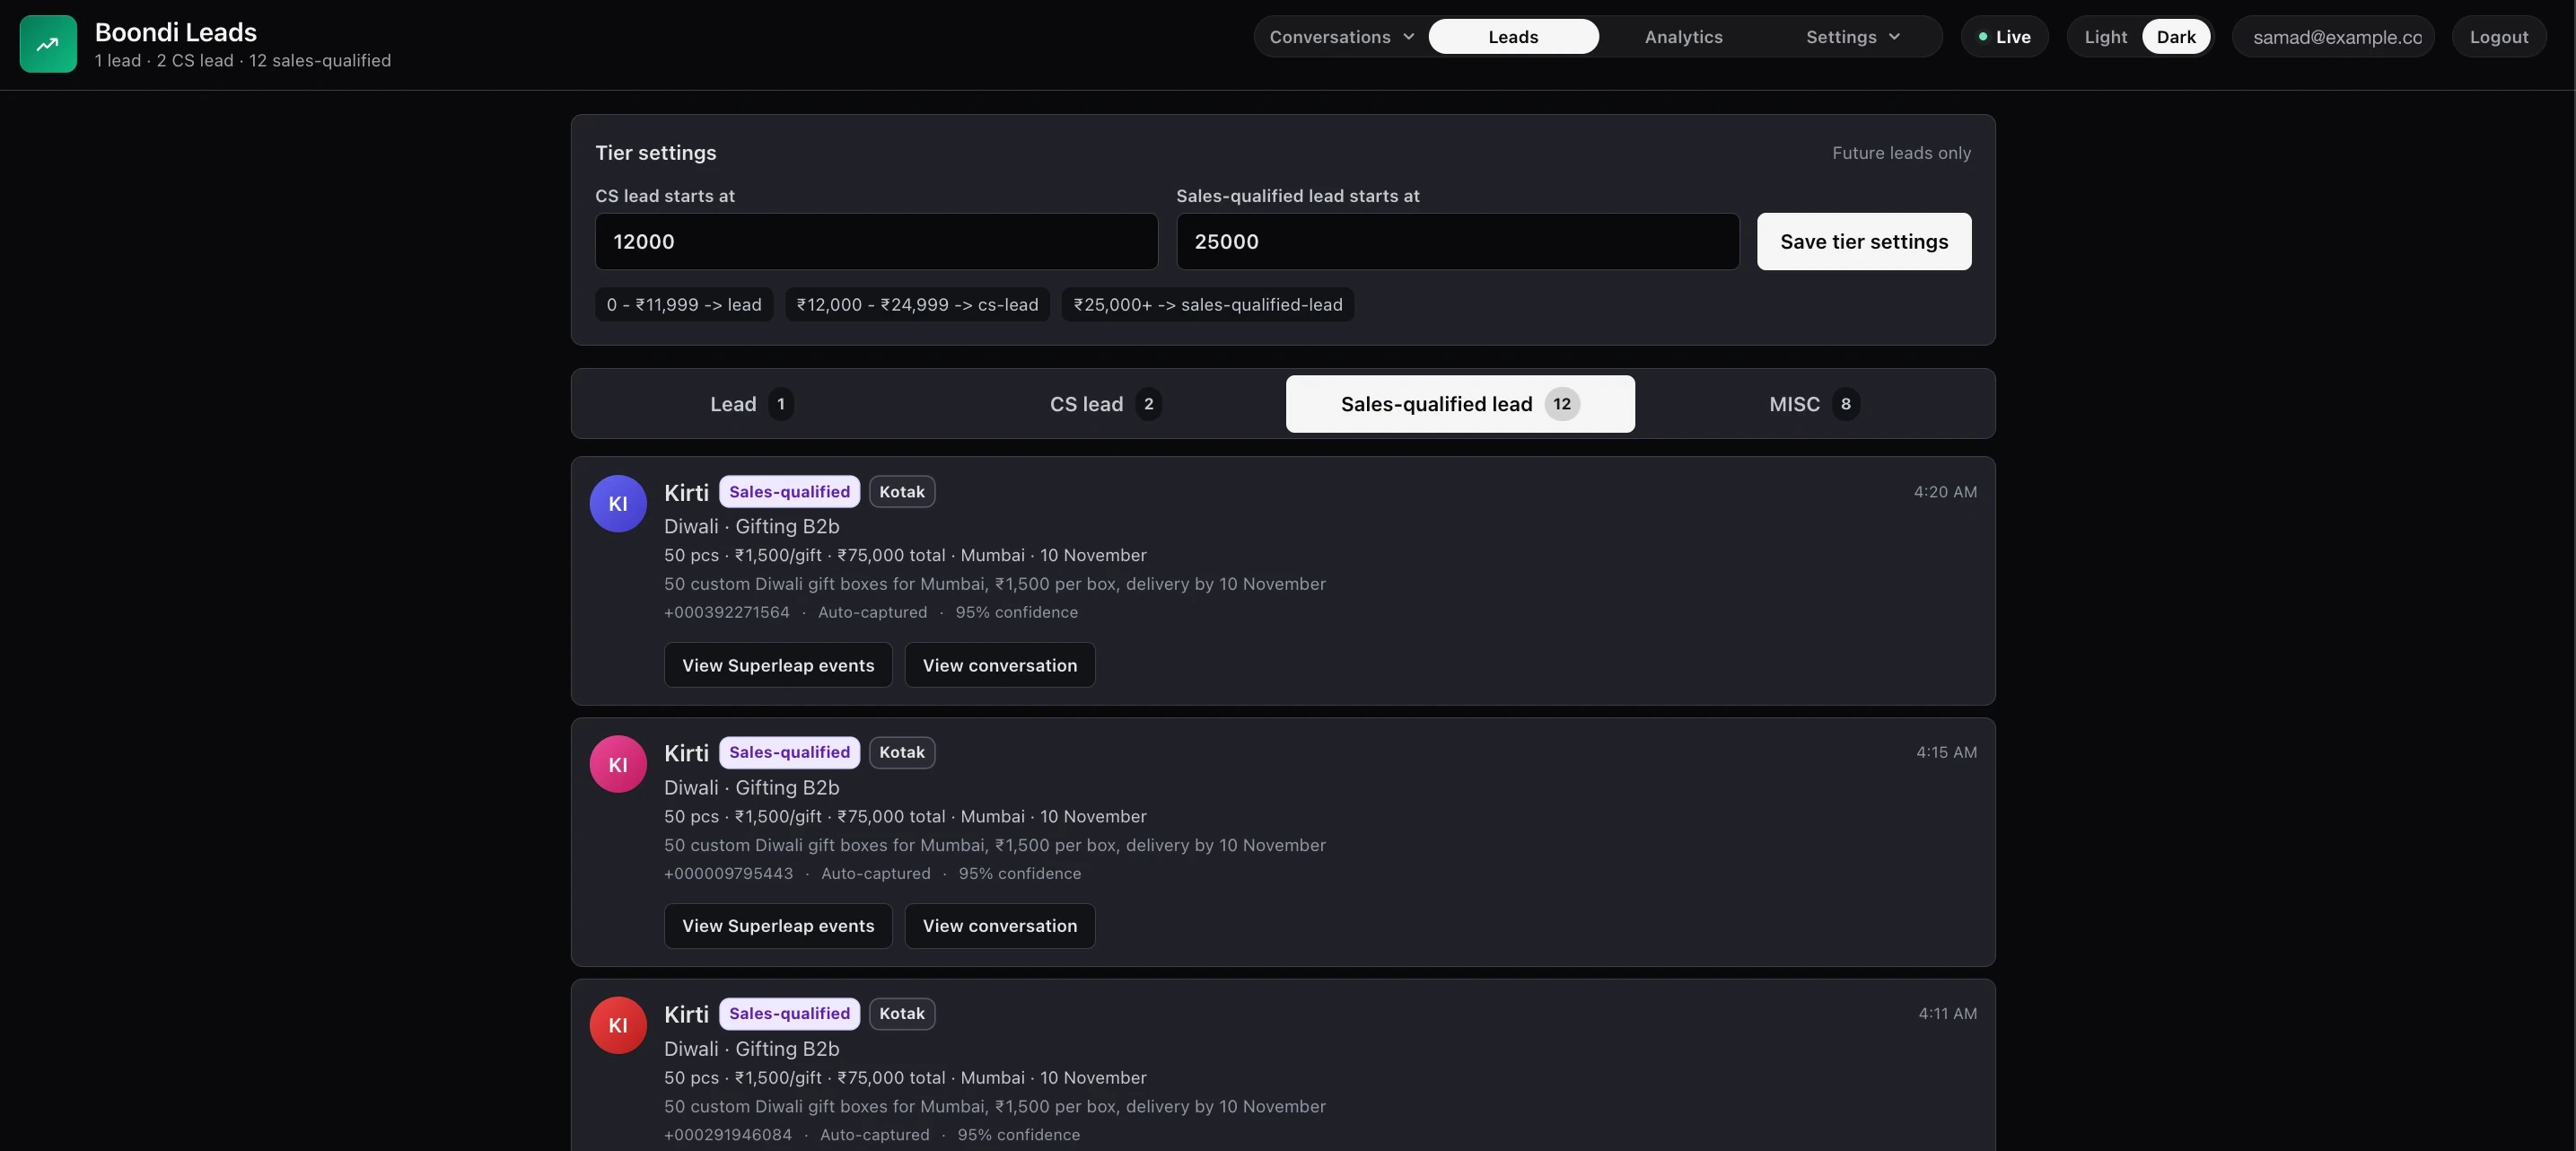
Task: Click the samad@example.co account pill
Action: 2333,37
